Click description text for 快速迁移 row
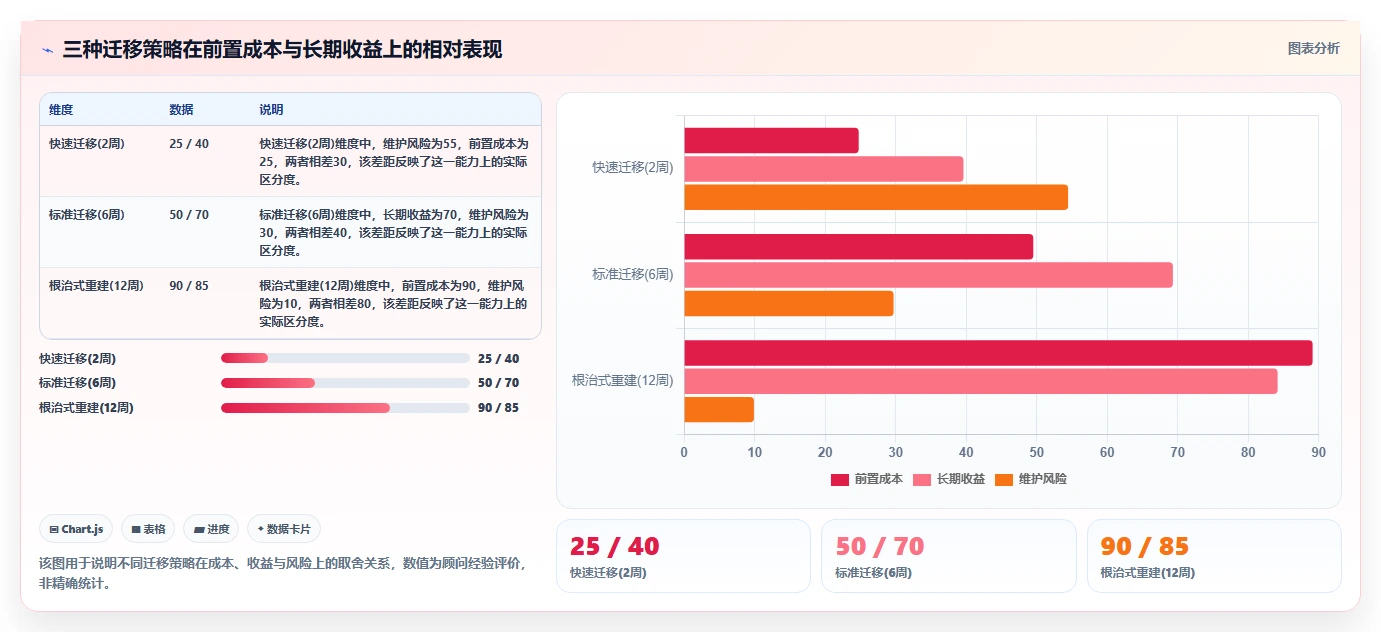The height and width of the screenshot is (632, 1381). [x=394, y=162]
